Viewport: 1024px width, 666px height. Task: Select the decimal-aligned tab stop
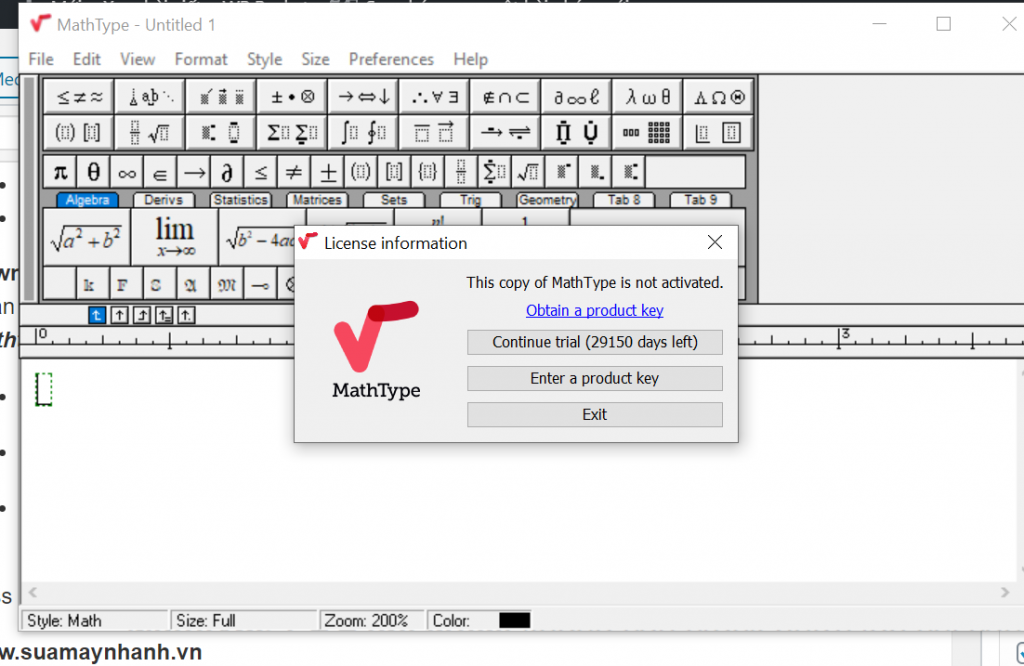pos(186,315)
